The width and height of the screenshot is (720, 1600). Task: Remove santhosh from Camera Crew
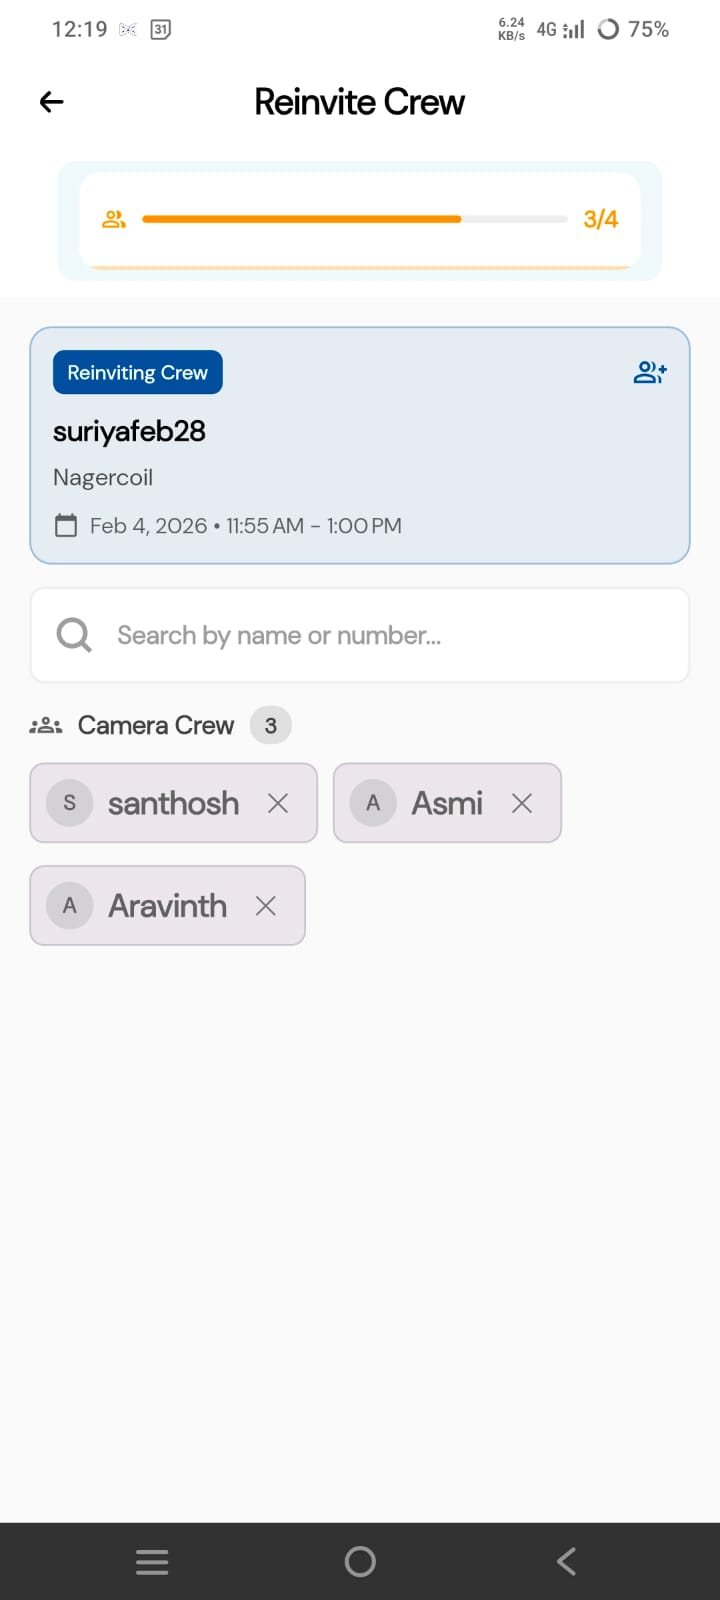pyautogui.click(x=278, y=803)
